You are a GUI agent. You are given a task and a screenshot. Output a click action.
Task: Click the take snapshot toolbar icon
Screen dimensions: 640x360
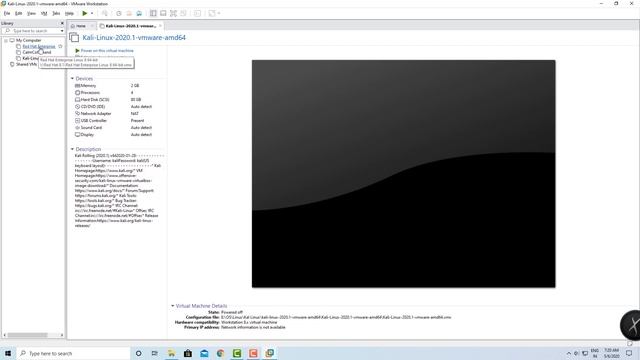point(119,13)
